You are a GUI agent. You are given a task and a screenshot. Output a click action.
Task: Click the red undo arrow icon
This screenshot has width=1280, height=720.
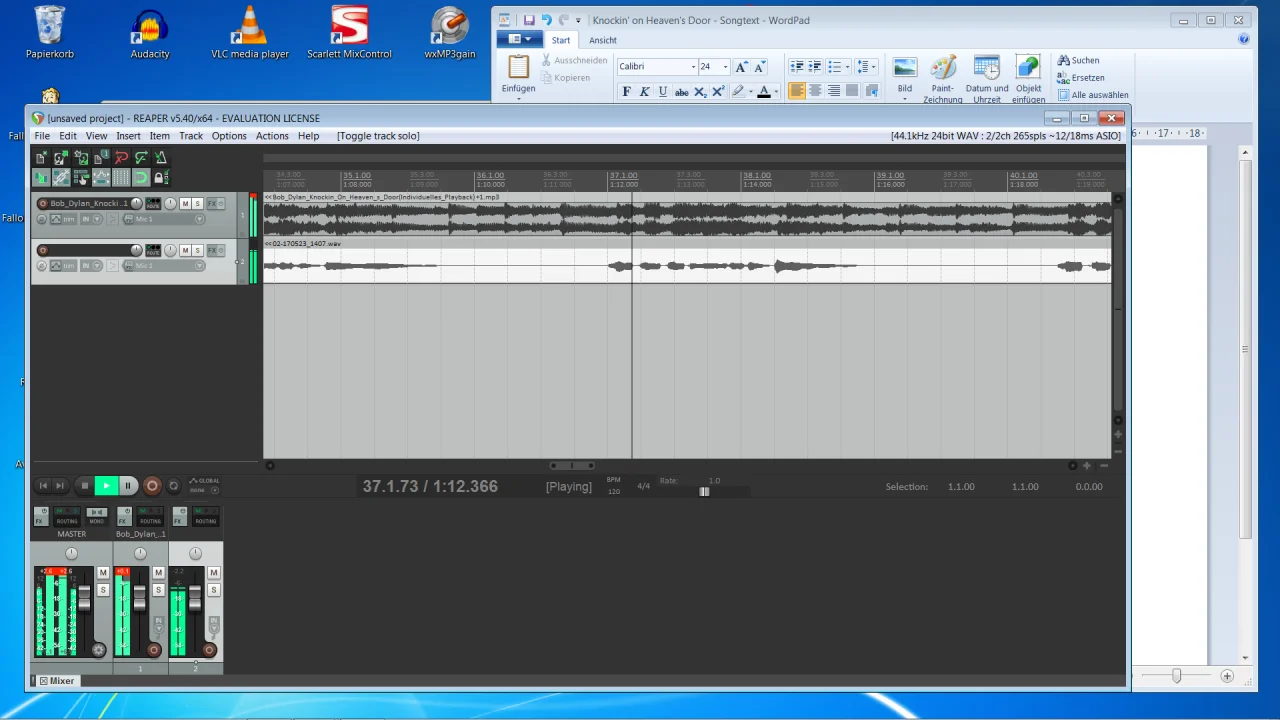[x=121, y=158]
